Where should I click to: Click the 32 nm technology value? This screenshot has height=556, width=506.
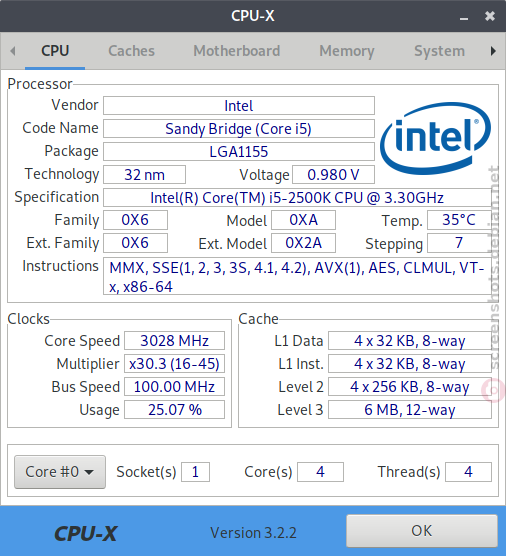coord(144,174)
